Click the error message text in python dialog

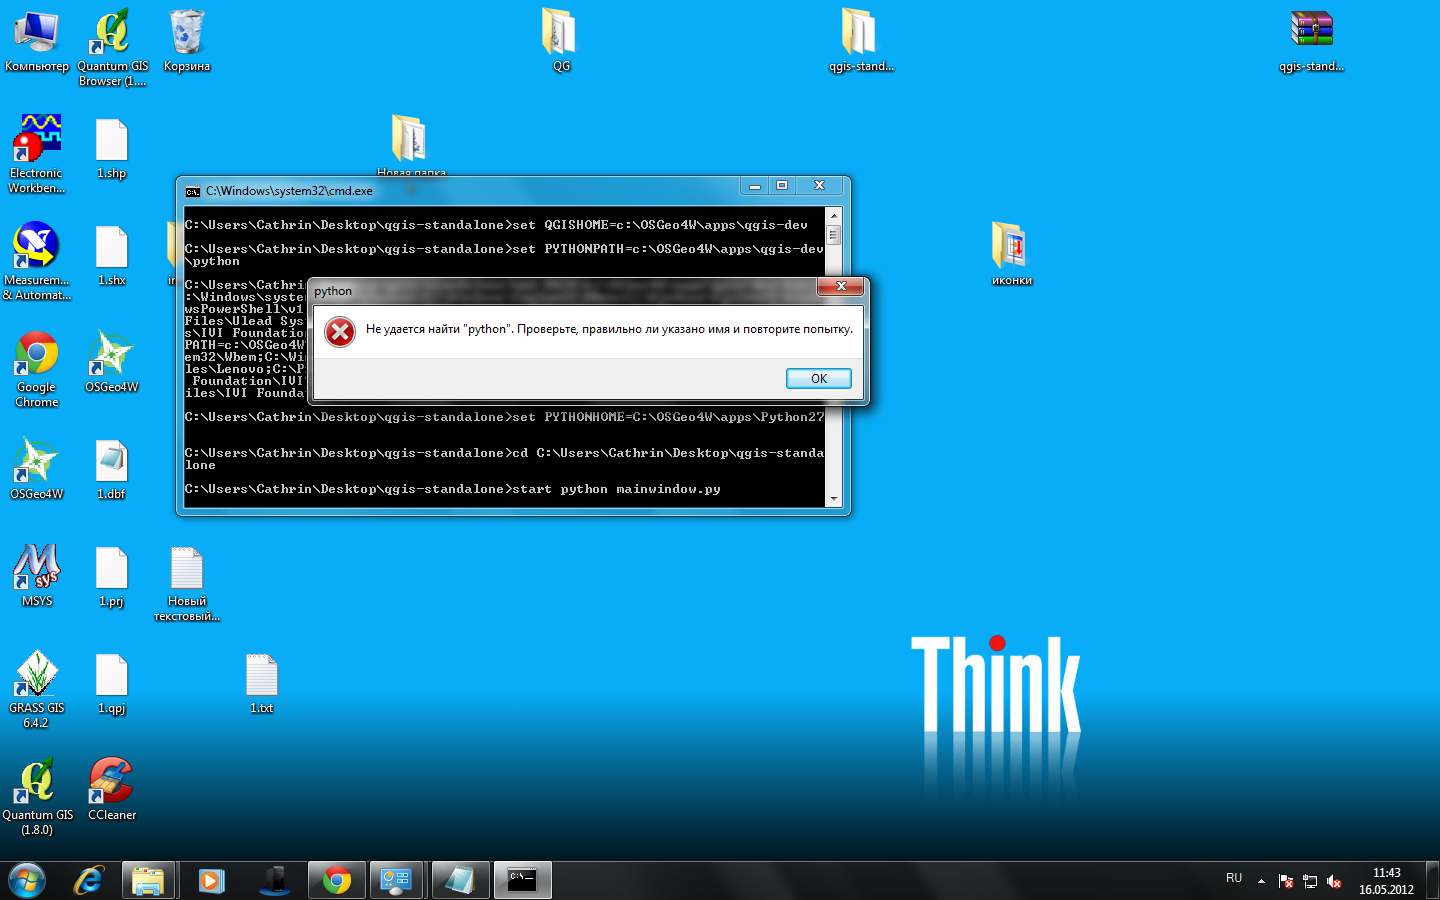609,329
